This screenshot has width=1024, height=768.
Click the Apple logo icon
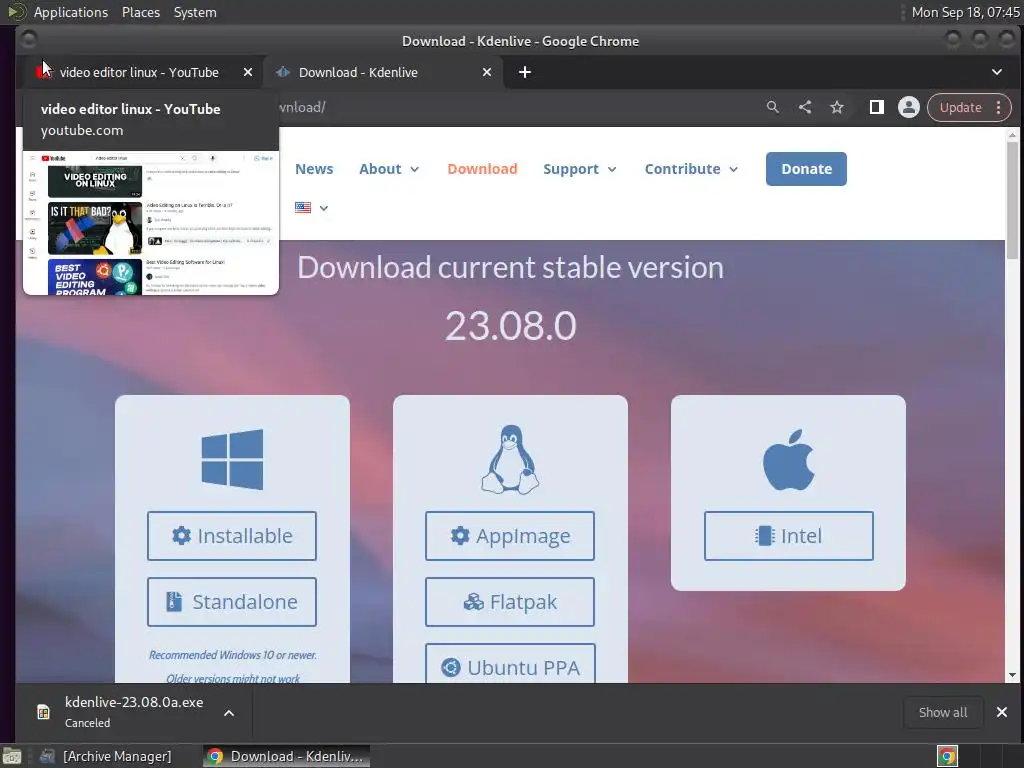click(788, 460)
